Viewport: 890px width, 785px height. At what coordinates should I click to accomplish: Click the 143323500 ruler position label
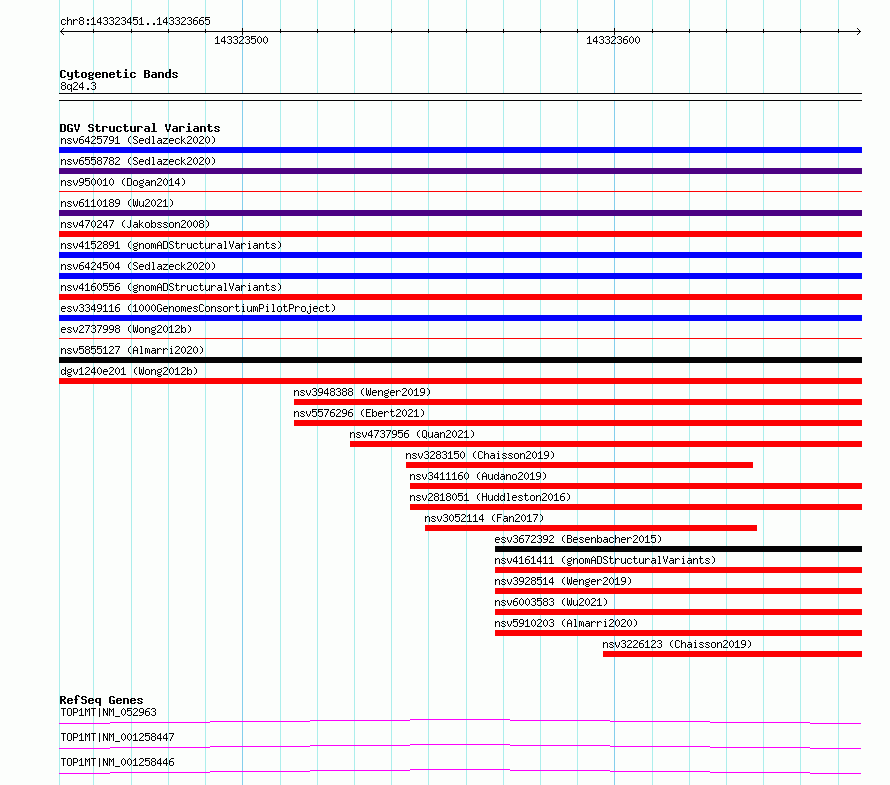[241, 40]
